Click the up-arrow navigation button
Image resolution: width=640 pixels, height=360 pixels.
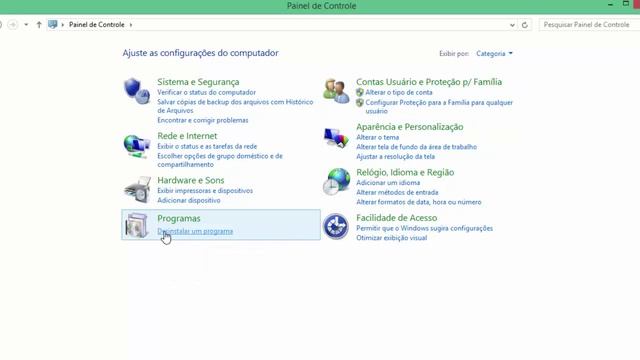(39, 25)
